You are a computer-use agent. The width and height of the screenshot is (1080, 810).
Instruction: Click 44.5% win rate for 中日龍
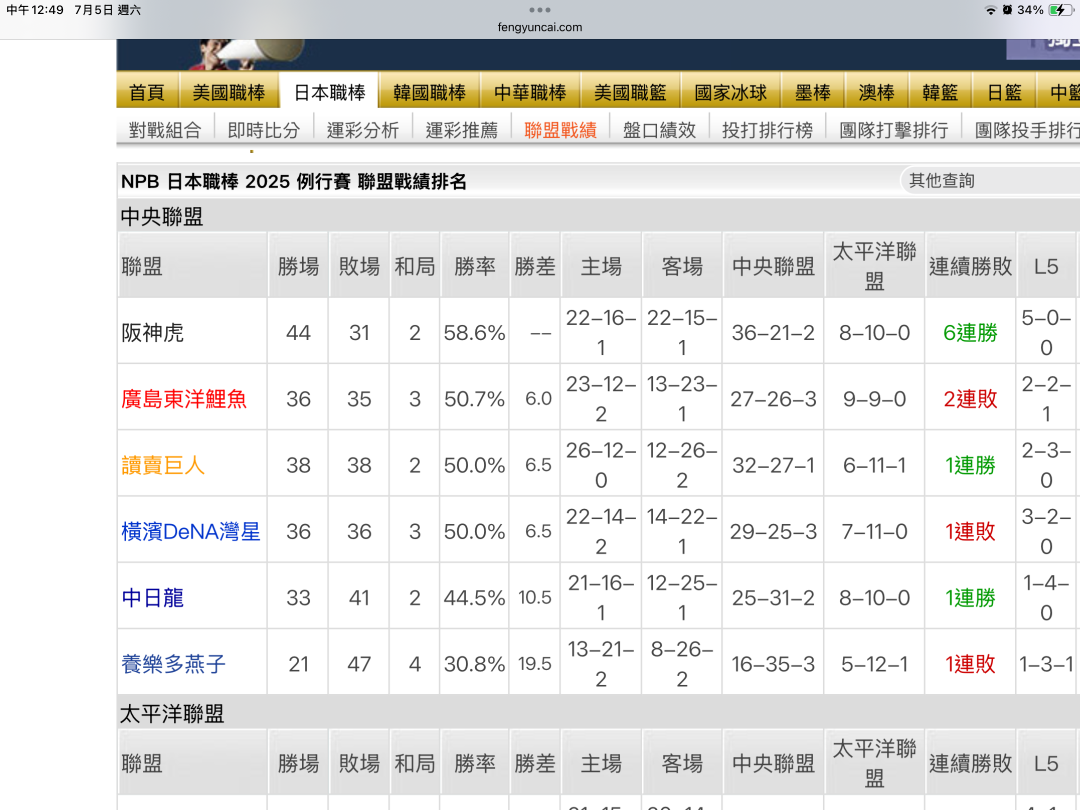pos(475,598)
